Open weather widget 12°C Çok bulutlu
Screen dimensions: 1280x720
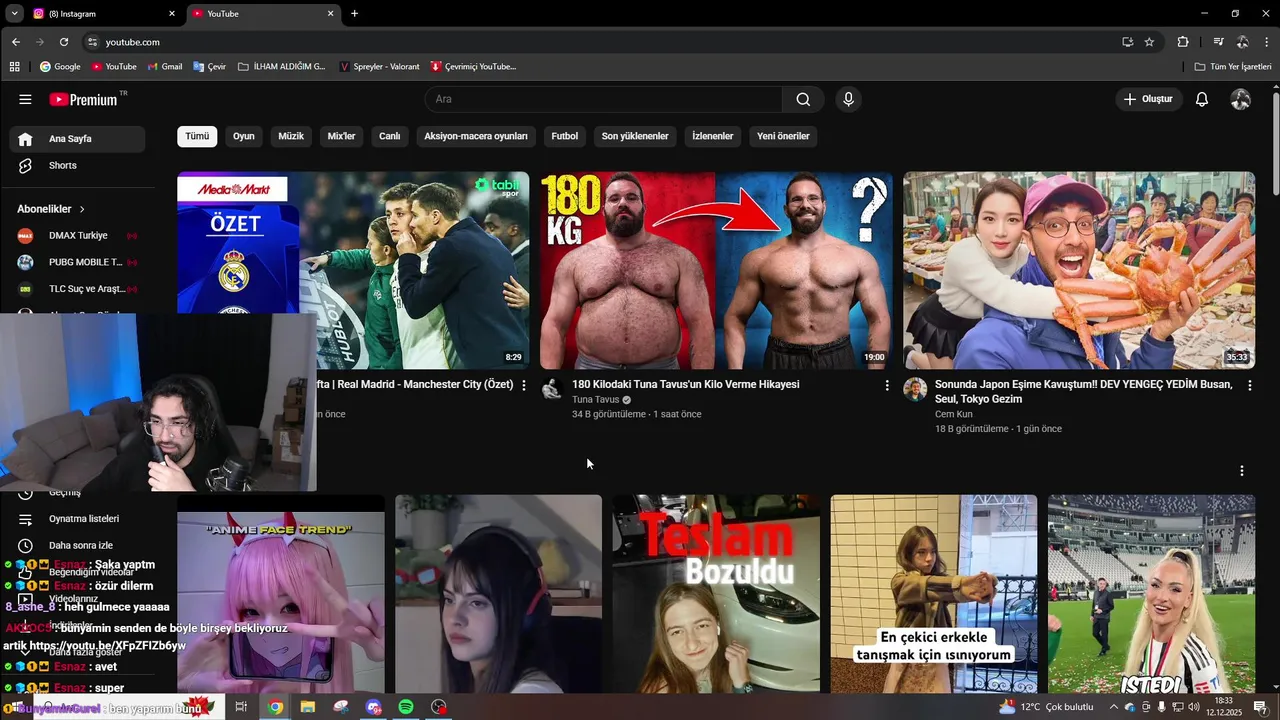coord(1046,707)
